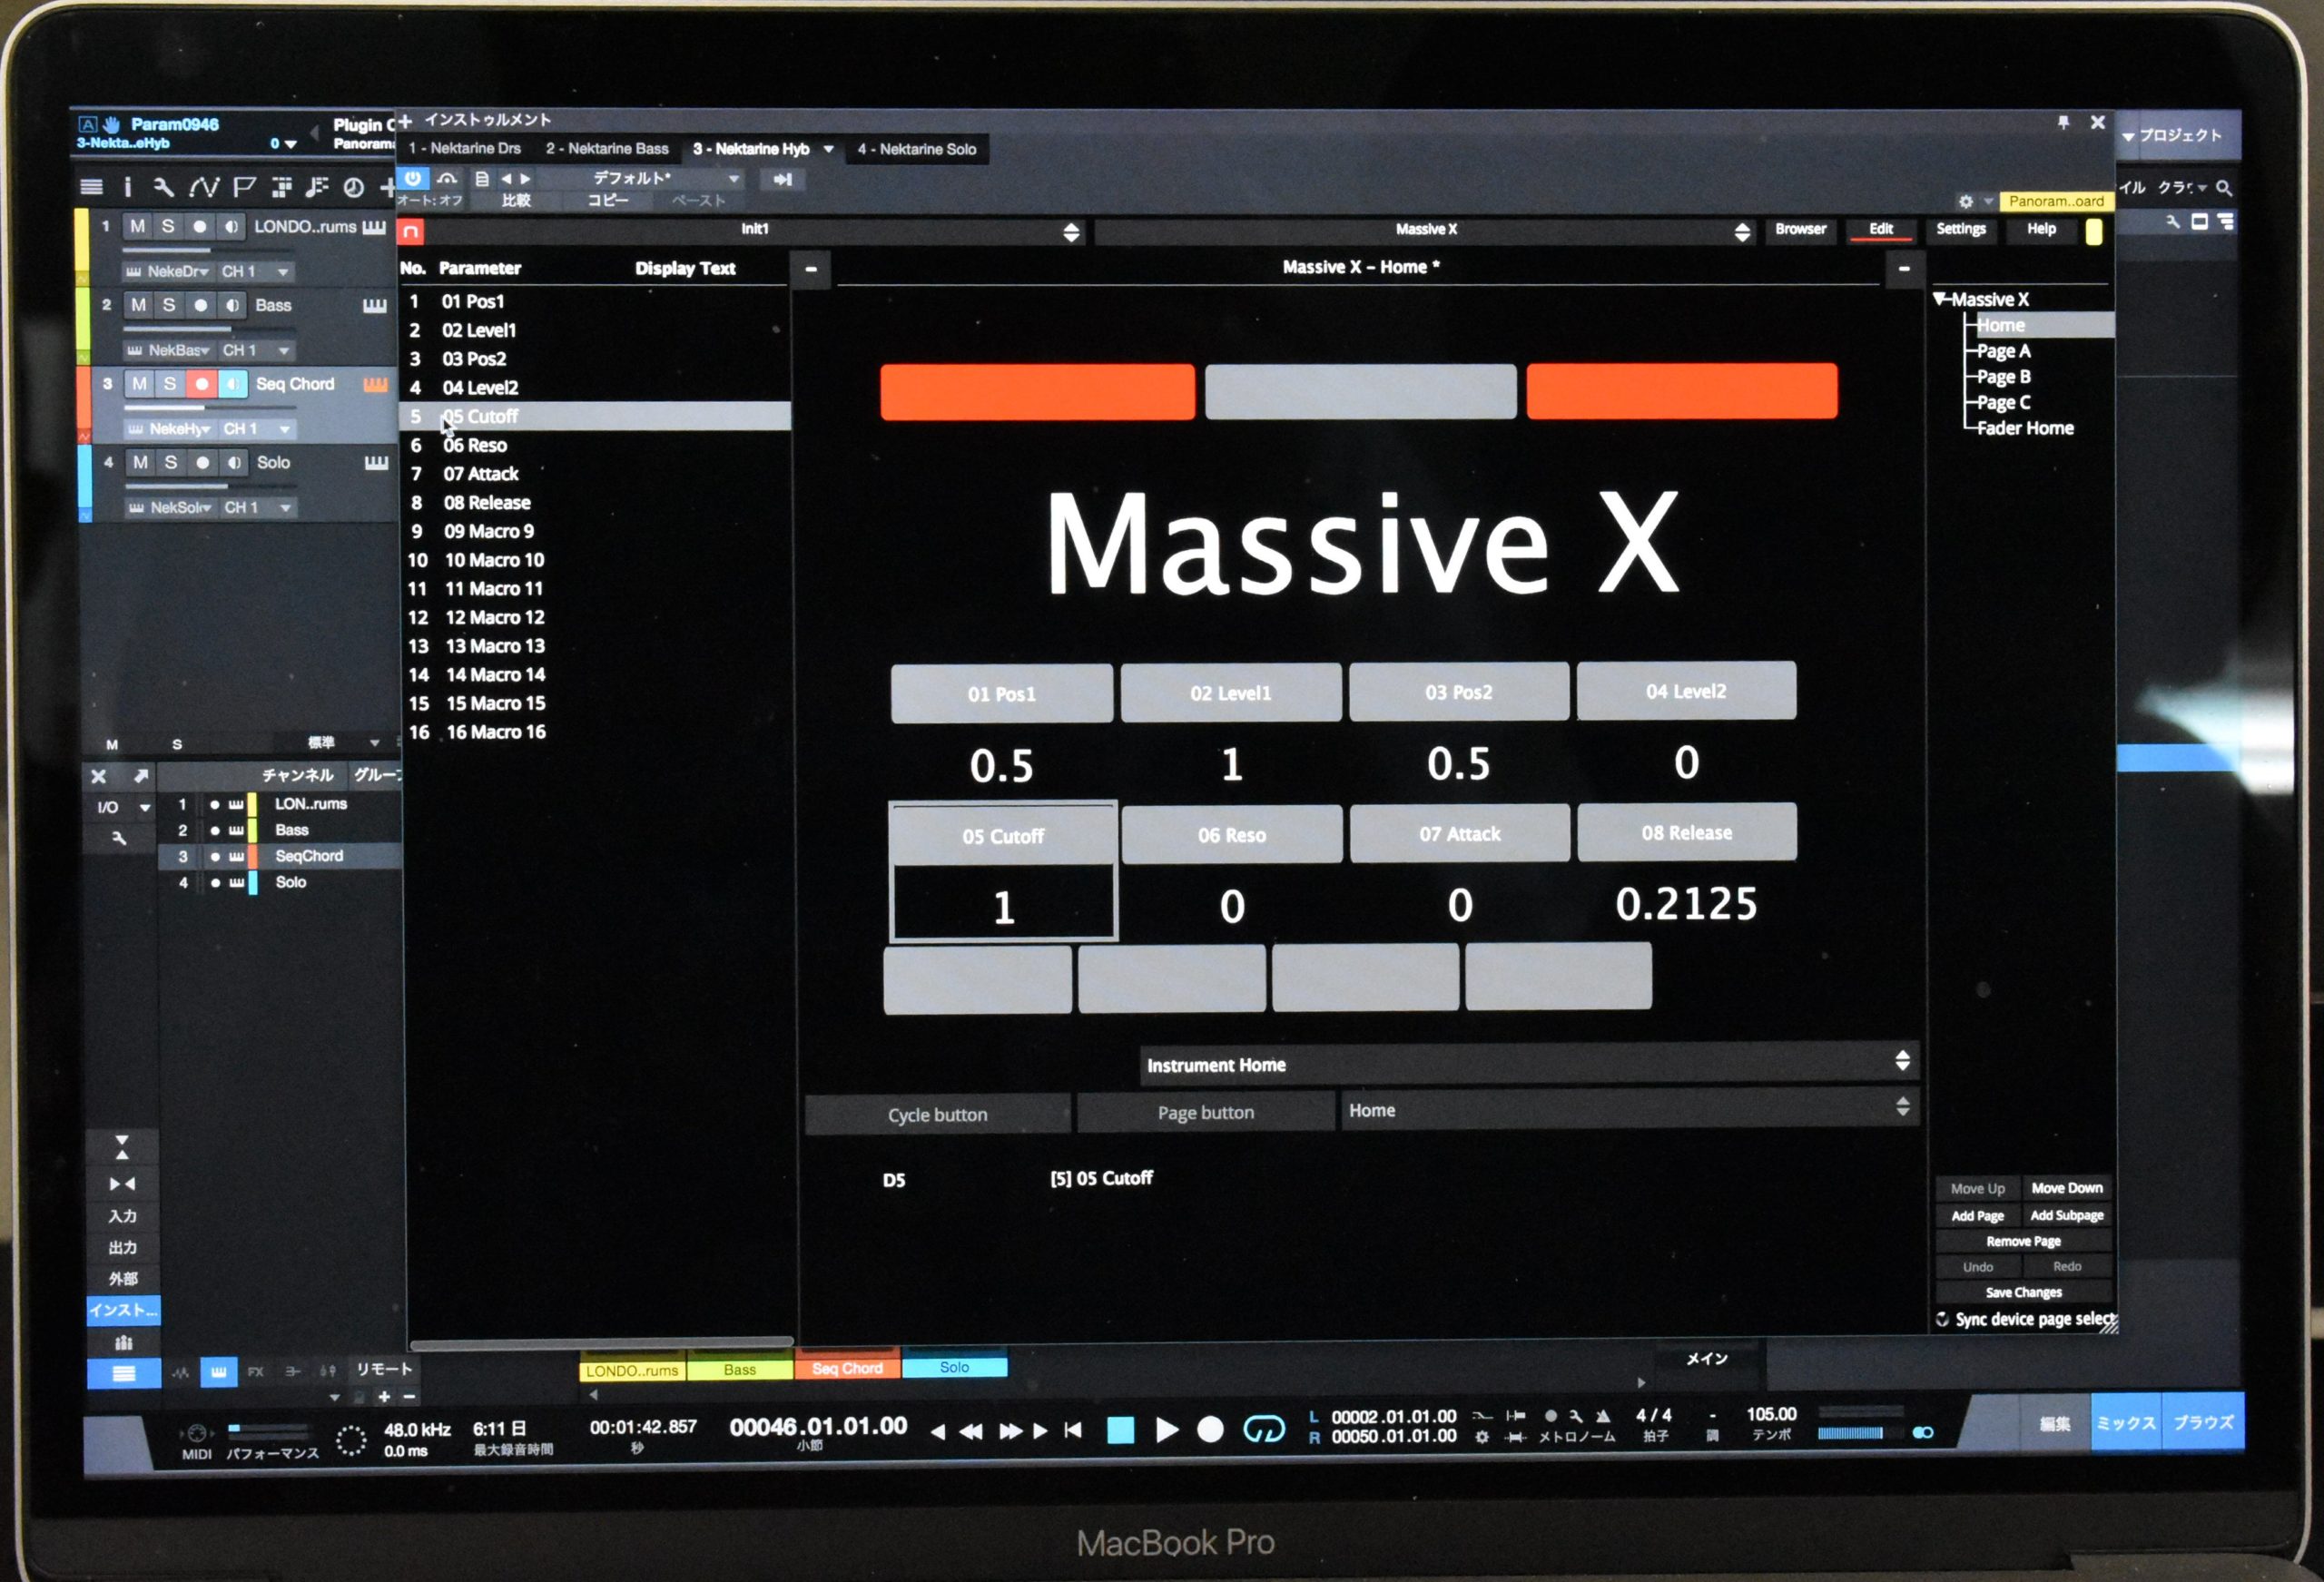Viewport: 2324px width, 1582px height.
Task: Click the sidechain arrow button in plugin header
Action: (782, 179)
